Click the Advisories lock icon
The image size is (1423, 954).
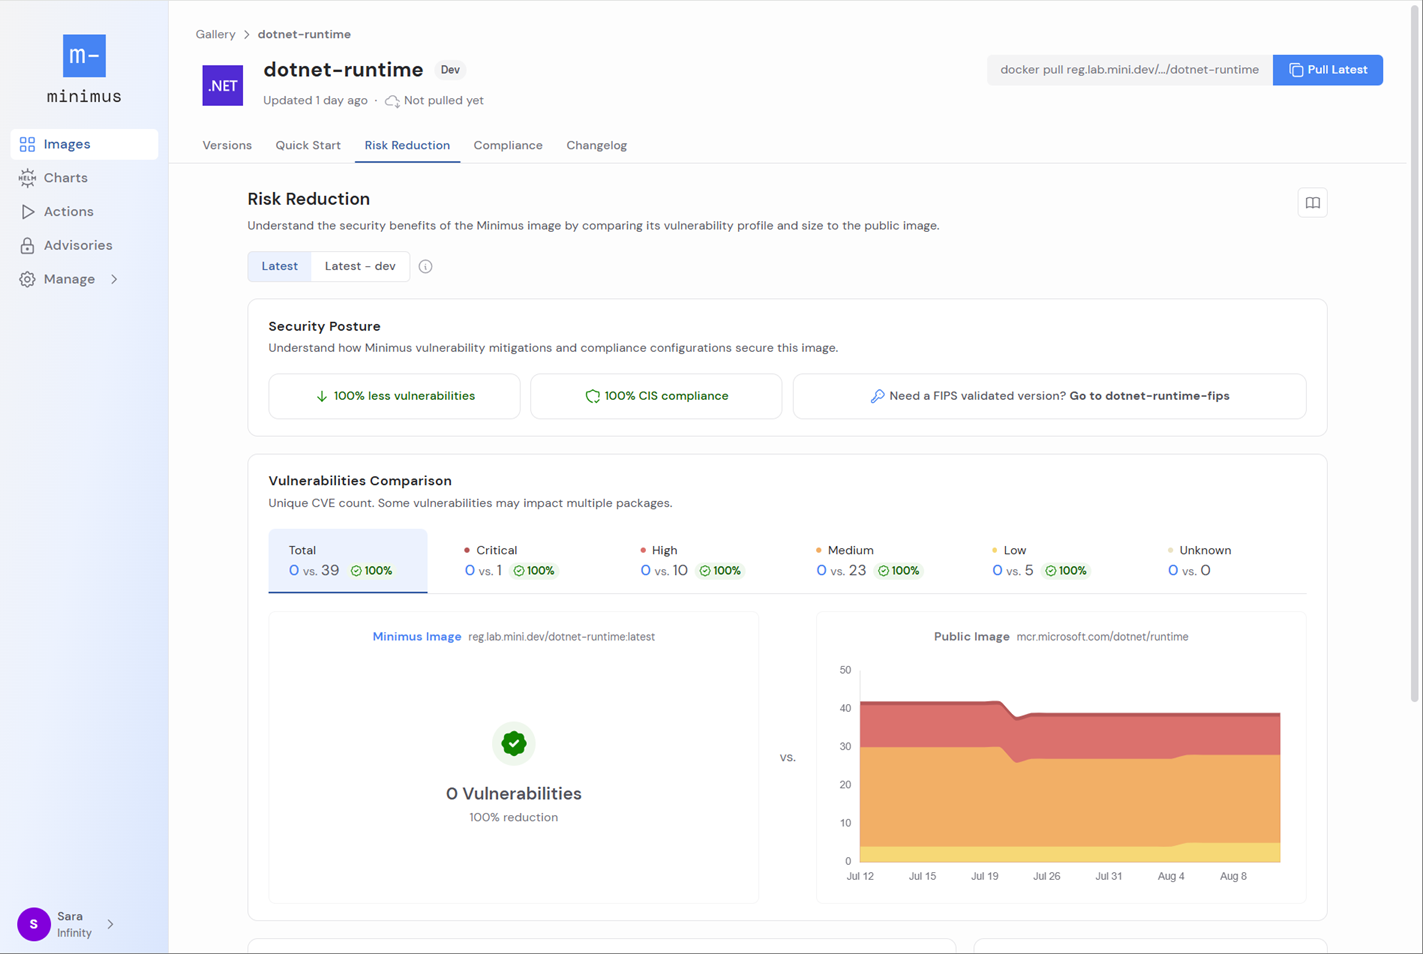[x=27, y=246]
